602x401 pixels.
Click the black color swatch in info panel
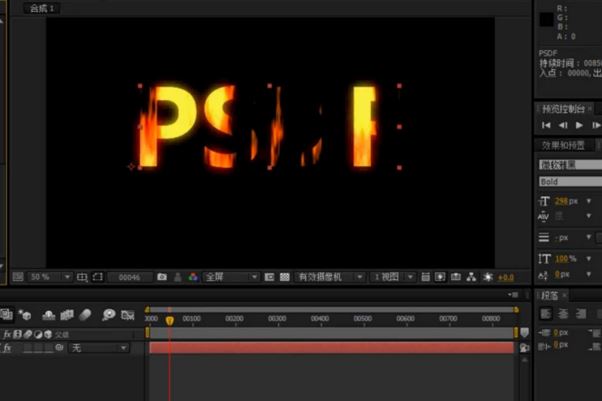pyautogui.click(x=546, y=18)
